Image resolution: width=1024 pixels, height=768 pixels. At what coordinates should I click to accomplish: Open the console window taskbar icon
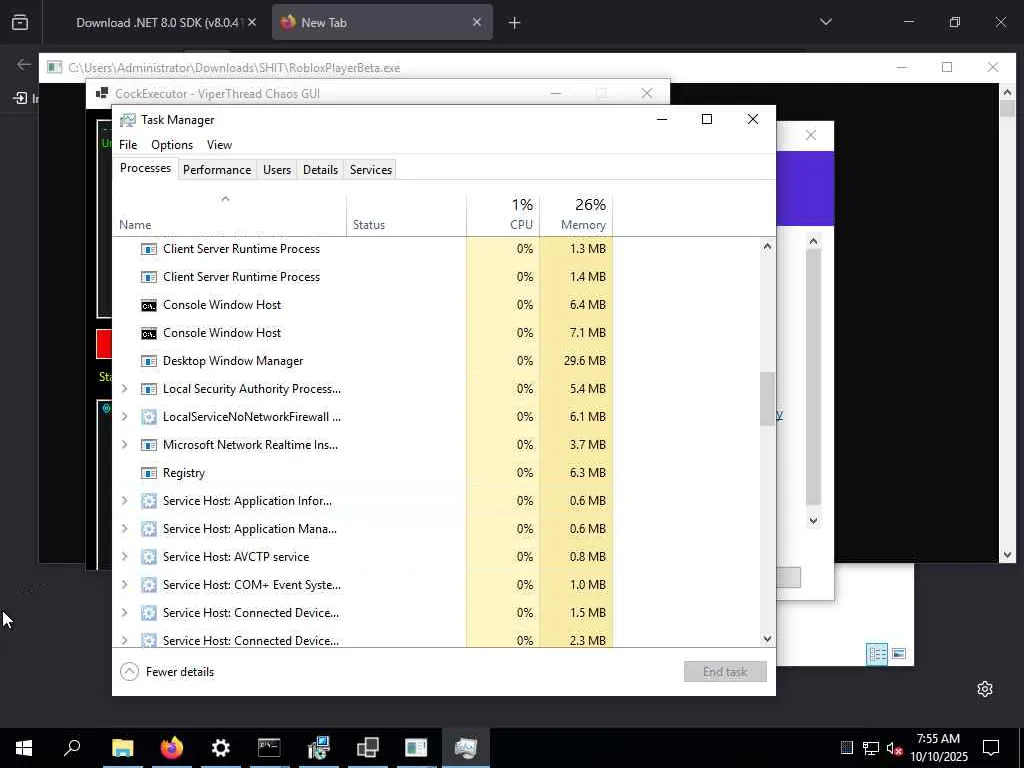(269, 747)
